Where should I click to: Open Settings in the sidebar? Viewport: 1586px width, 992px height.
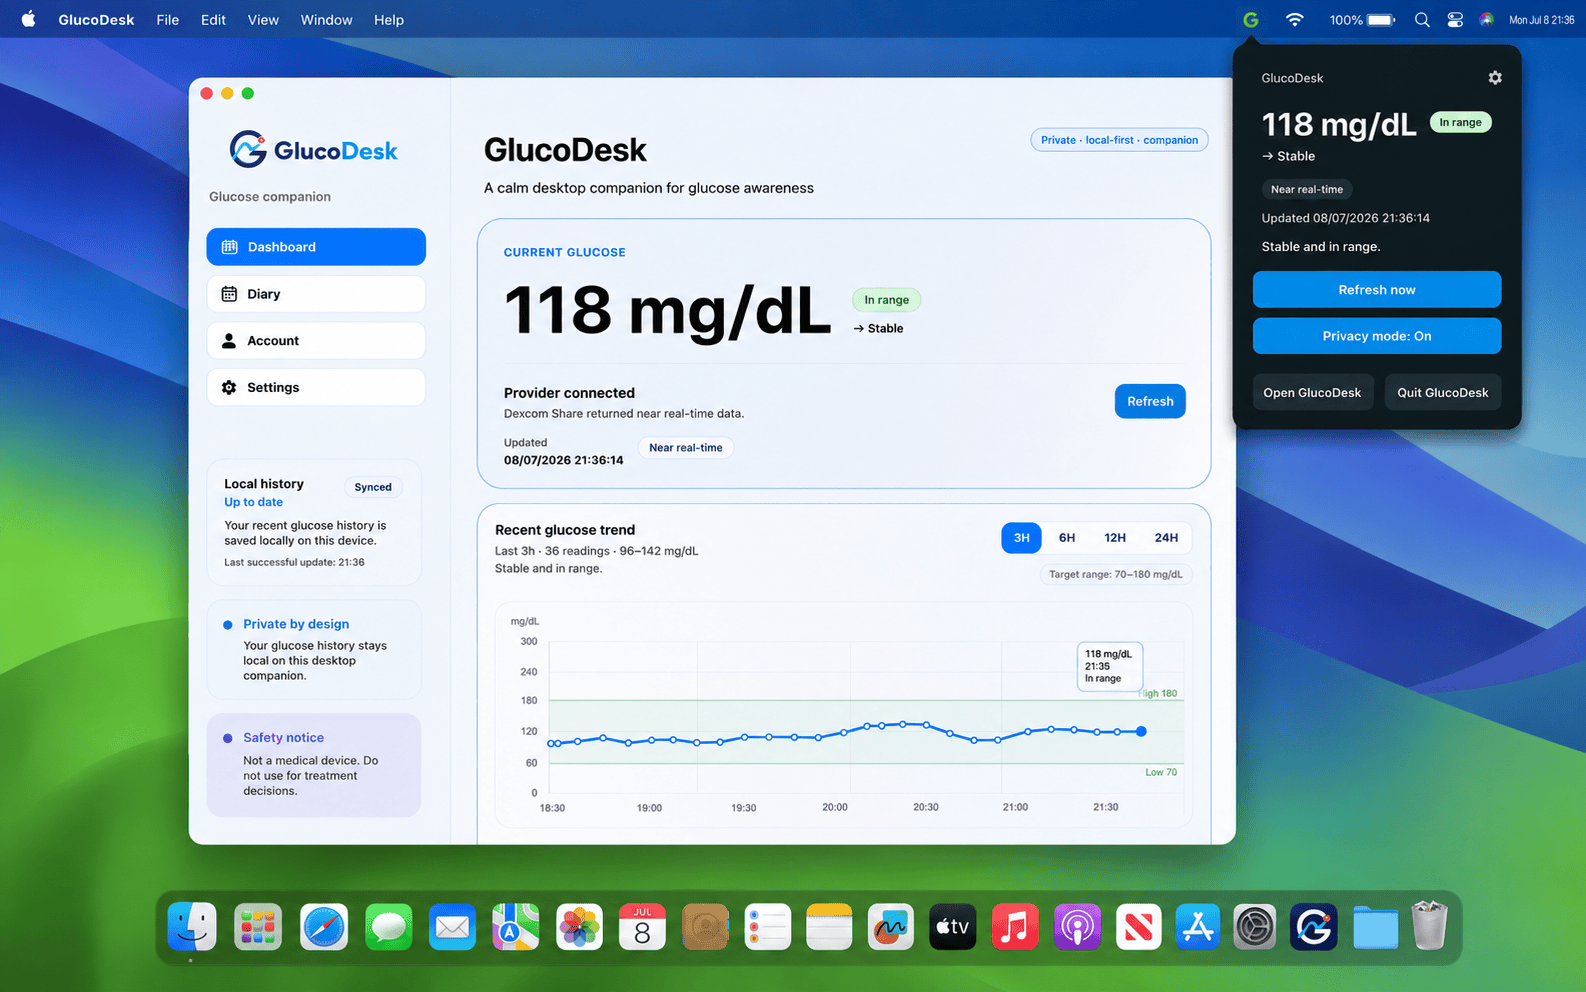coord(316,387)
